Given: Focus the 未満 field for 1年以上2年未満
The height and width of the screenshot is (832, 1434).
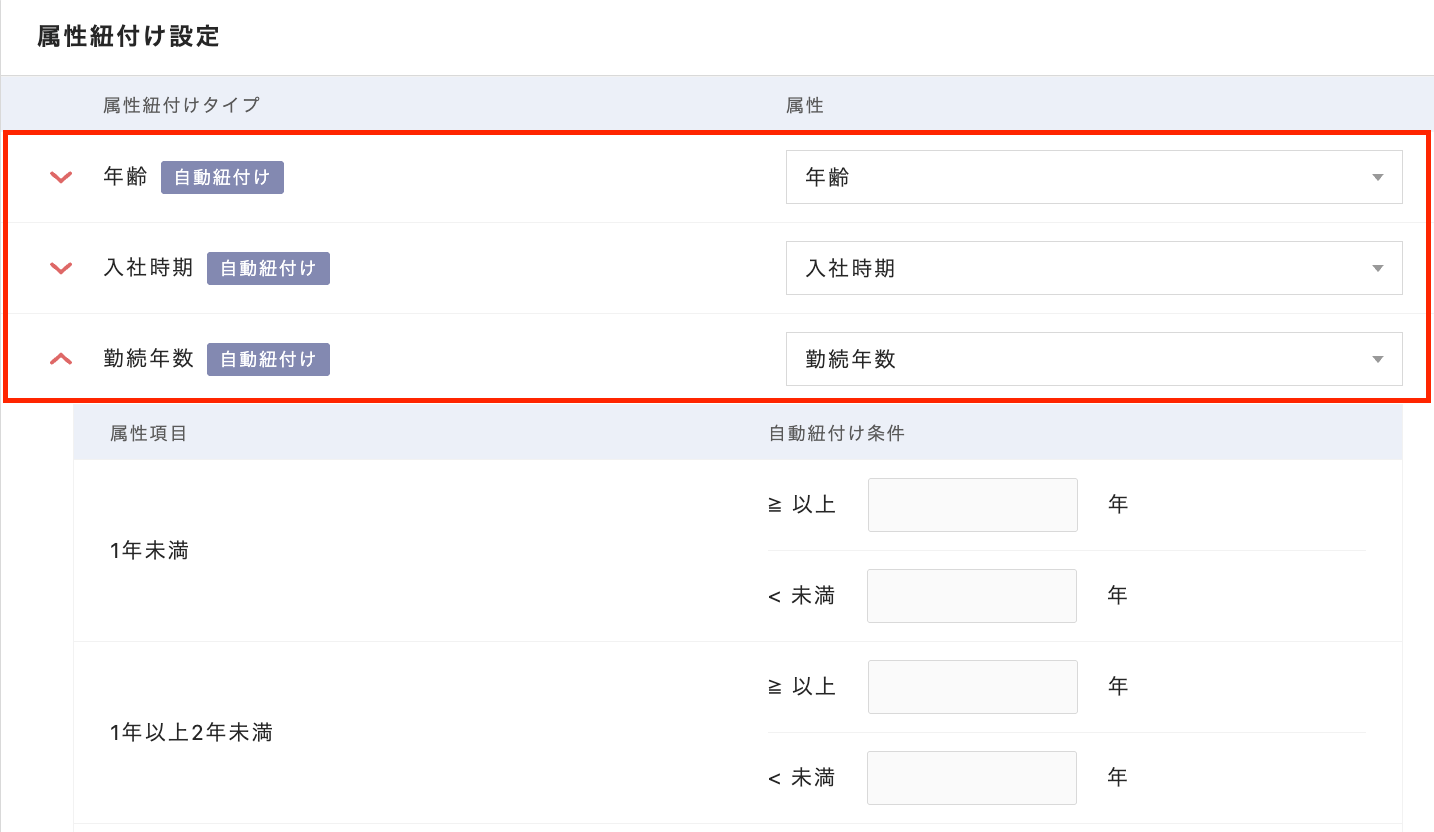Looking at the screenshot, I should pyautogui.click(x=972, y=778).
